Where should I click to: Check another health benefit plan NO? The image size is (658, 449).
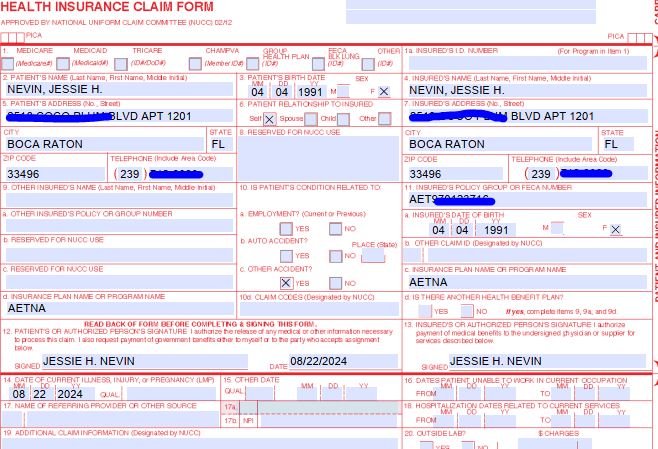(467, 311)
